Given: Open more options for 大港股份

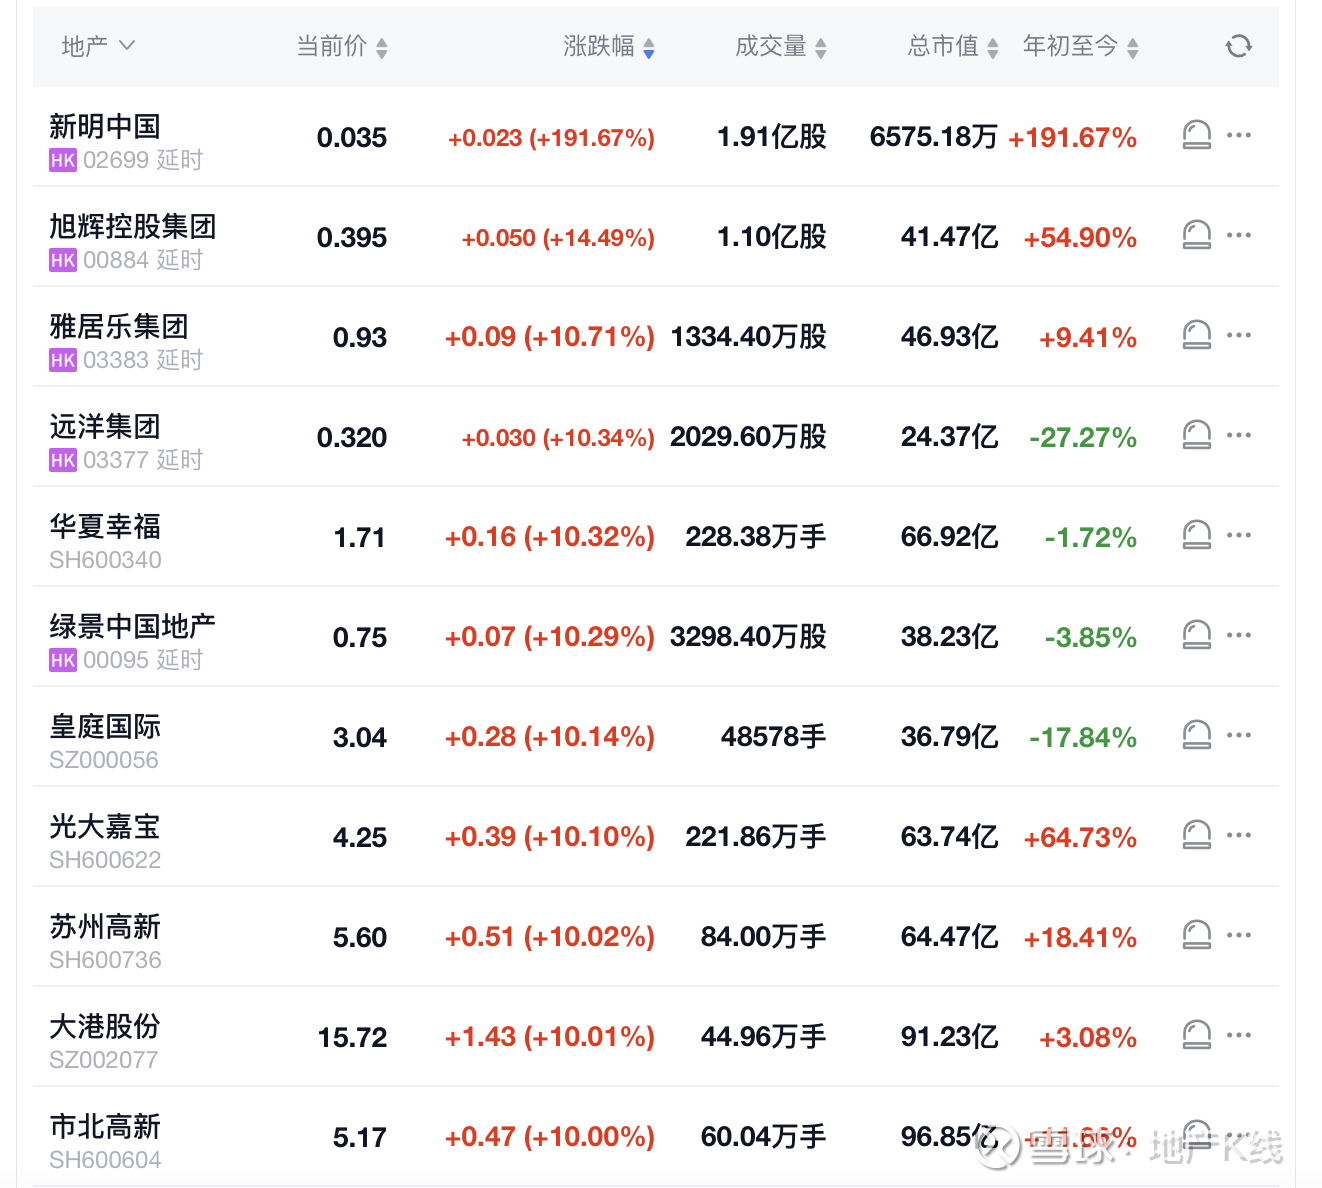Looking at the screenshot, I should click(x=1239, y=1035).
